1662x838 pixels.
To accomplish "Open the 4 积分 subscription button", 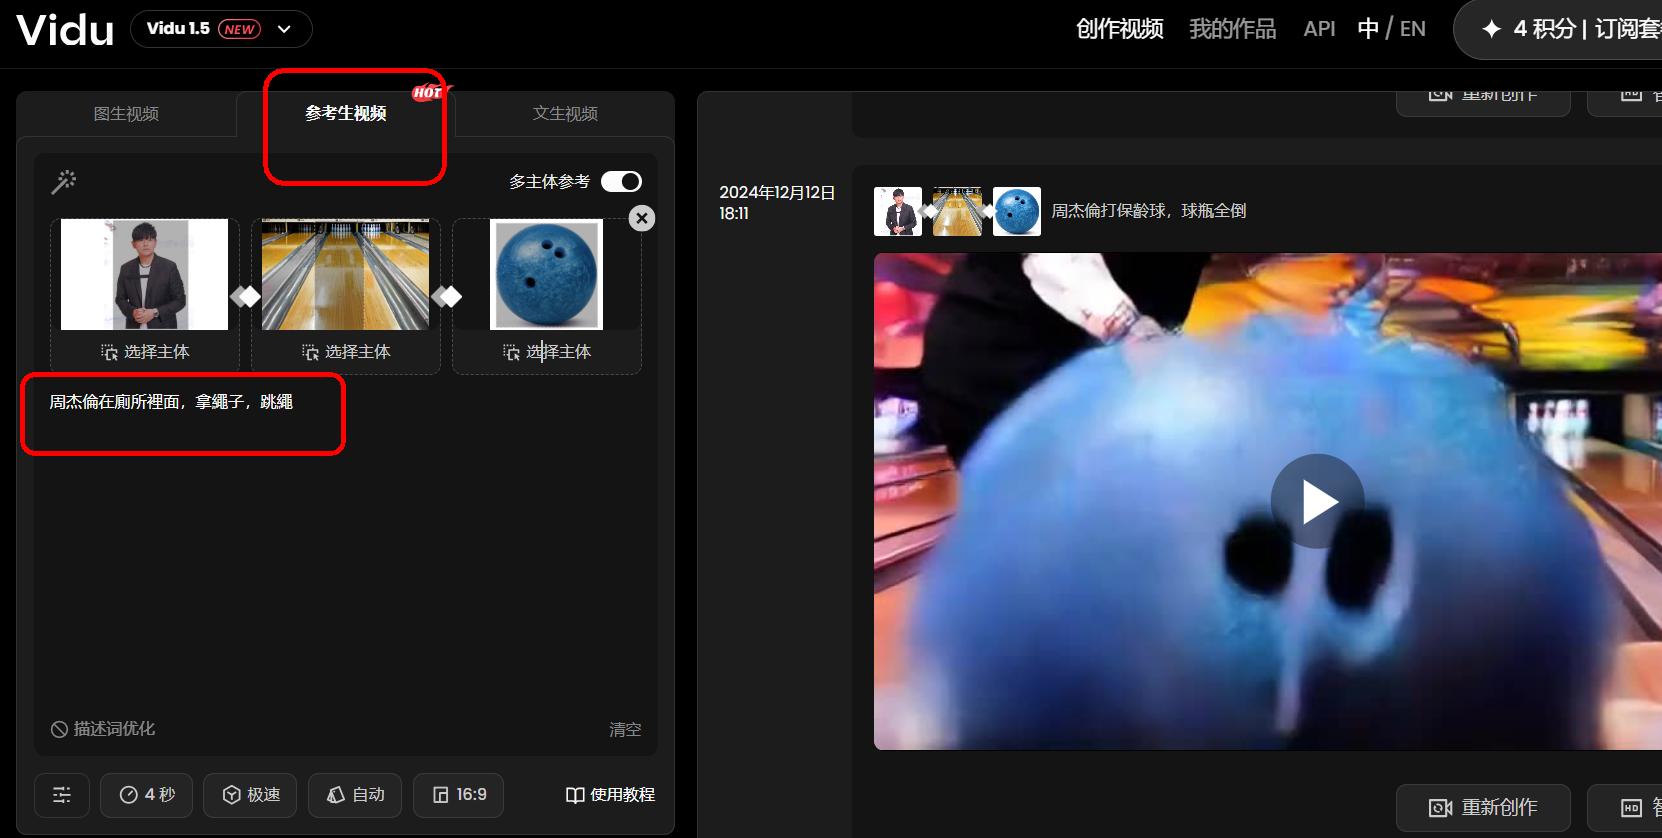I will tap(1560, 29).
